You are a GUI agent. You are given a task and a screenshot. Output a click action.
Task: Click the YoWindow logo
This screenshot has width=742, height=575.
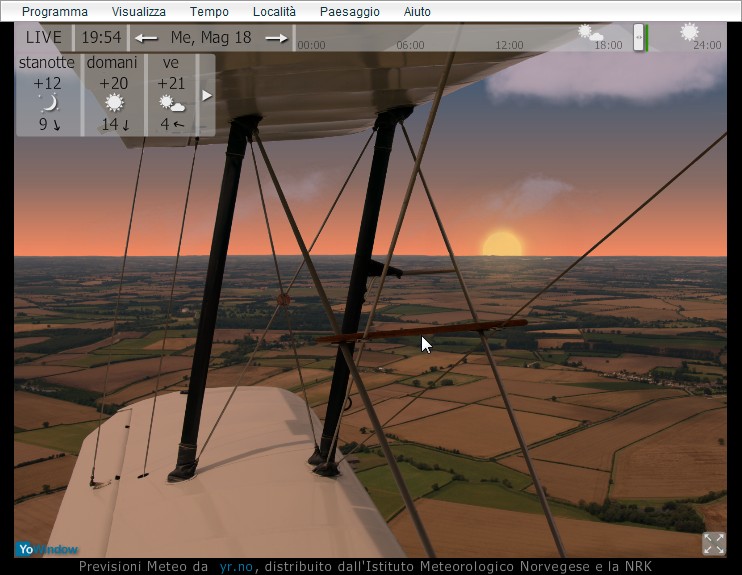47,549
